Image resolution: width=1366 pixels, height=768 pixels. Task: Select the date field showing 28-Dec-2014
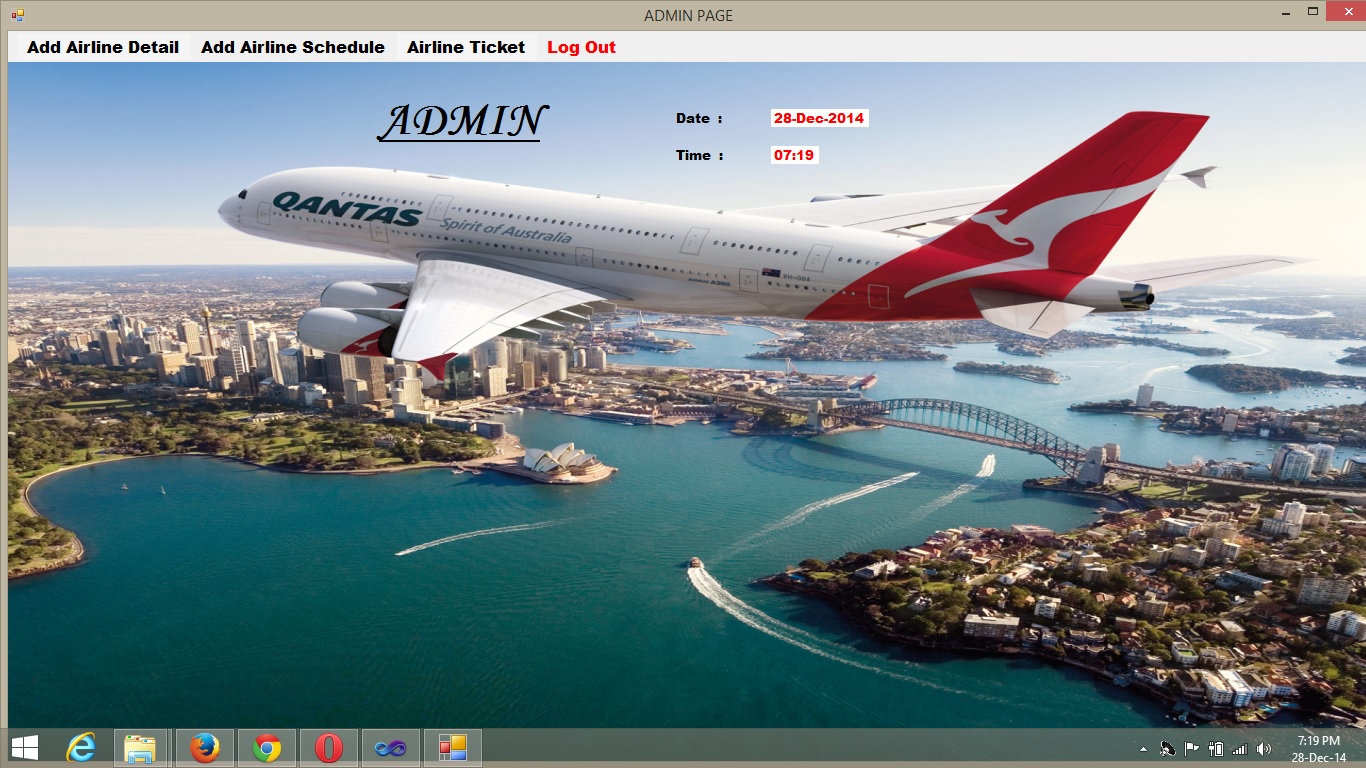pos(820,118)
